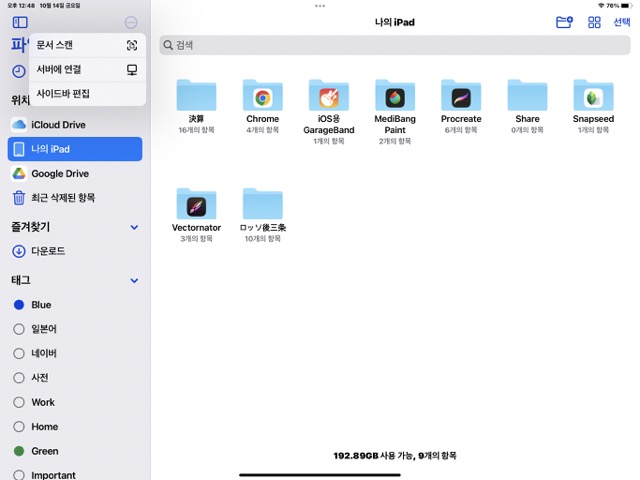Screen dimensions: 640x480
Task: Select the Work tag
Action: coord(75,402)
